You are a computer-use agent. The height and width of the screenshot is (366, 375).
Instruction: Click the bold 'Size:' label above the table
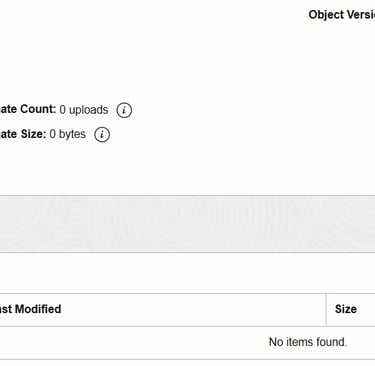tap(33, 134)
